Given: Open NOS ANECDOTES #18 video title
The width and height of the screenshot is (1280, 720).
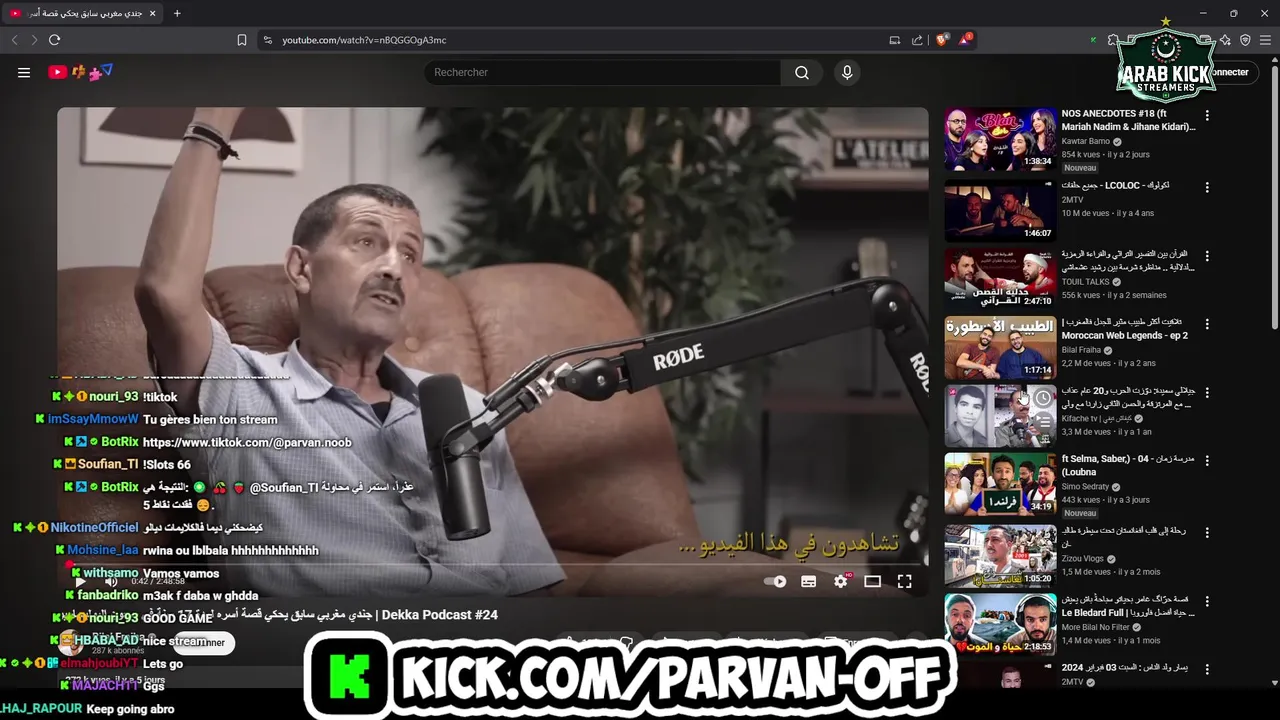Looking at the screenshot, I should 1128,120.
